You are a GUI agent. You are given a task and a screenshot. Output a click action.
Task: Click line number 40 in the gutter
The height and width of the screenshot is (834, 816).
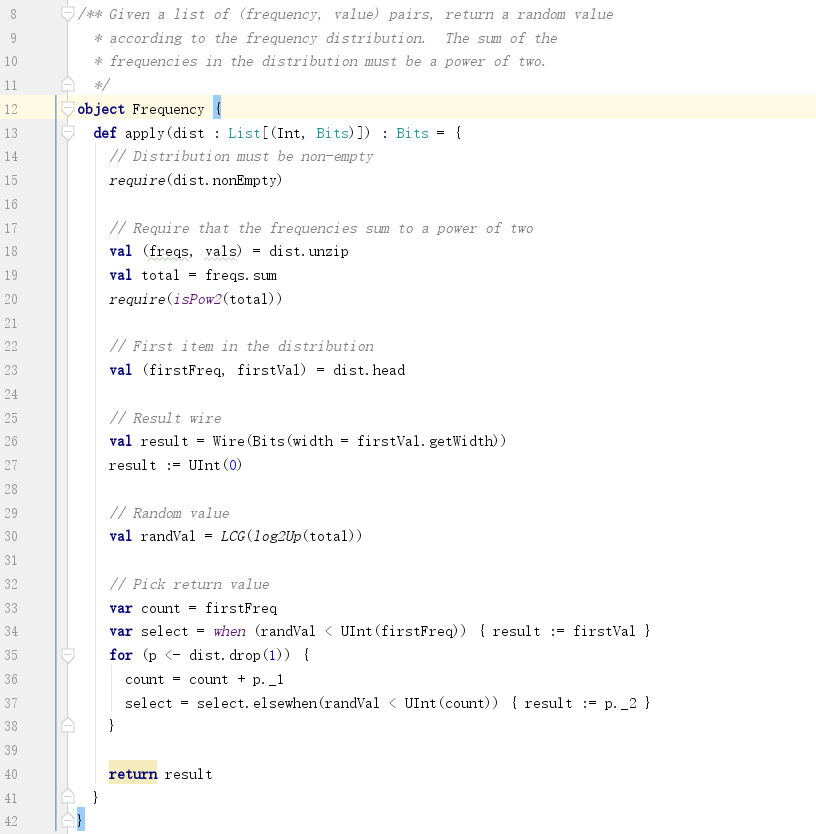point(11,774)
